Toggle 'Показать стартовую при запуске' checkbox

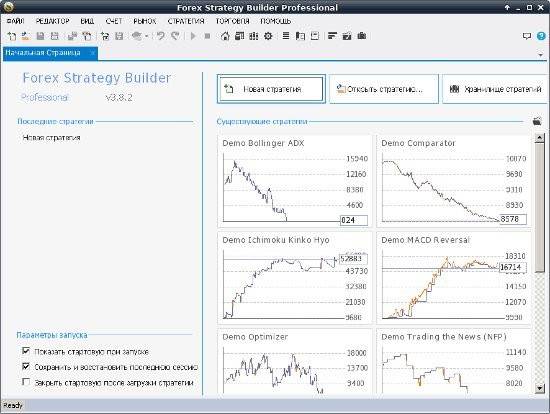point(26,351)
